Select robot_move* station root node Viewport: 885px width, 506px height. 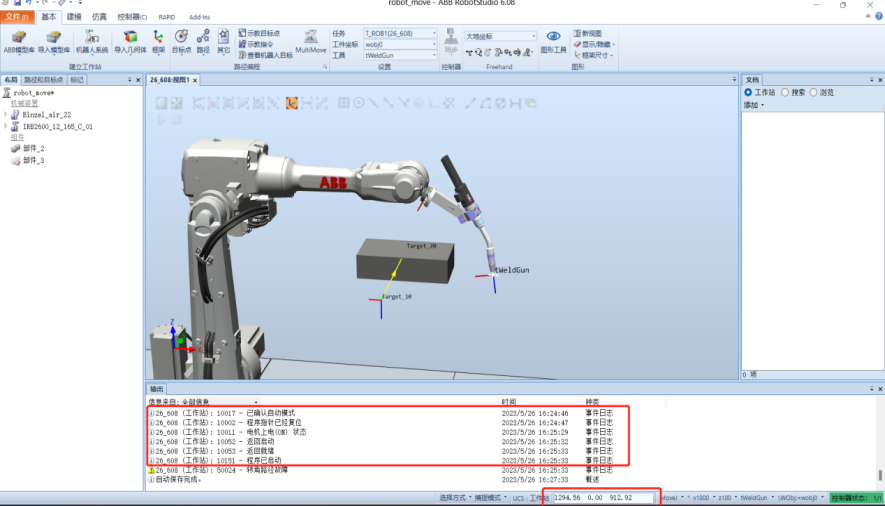click(x=33, y=93)
